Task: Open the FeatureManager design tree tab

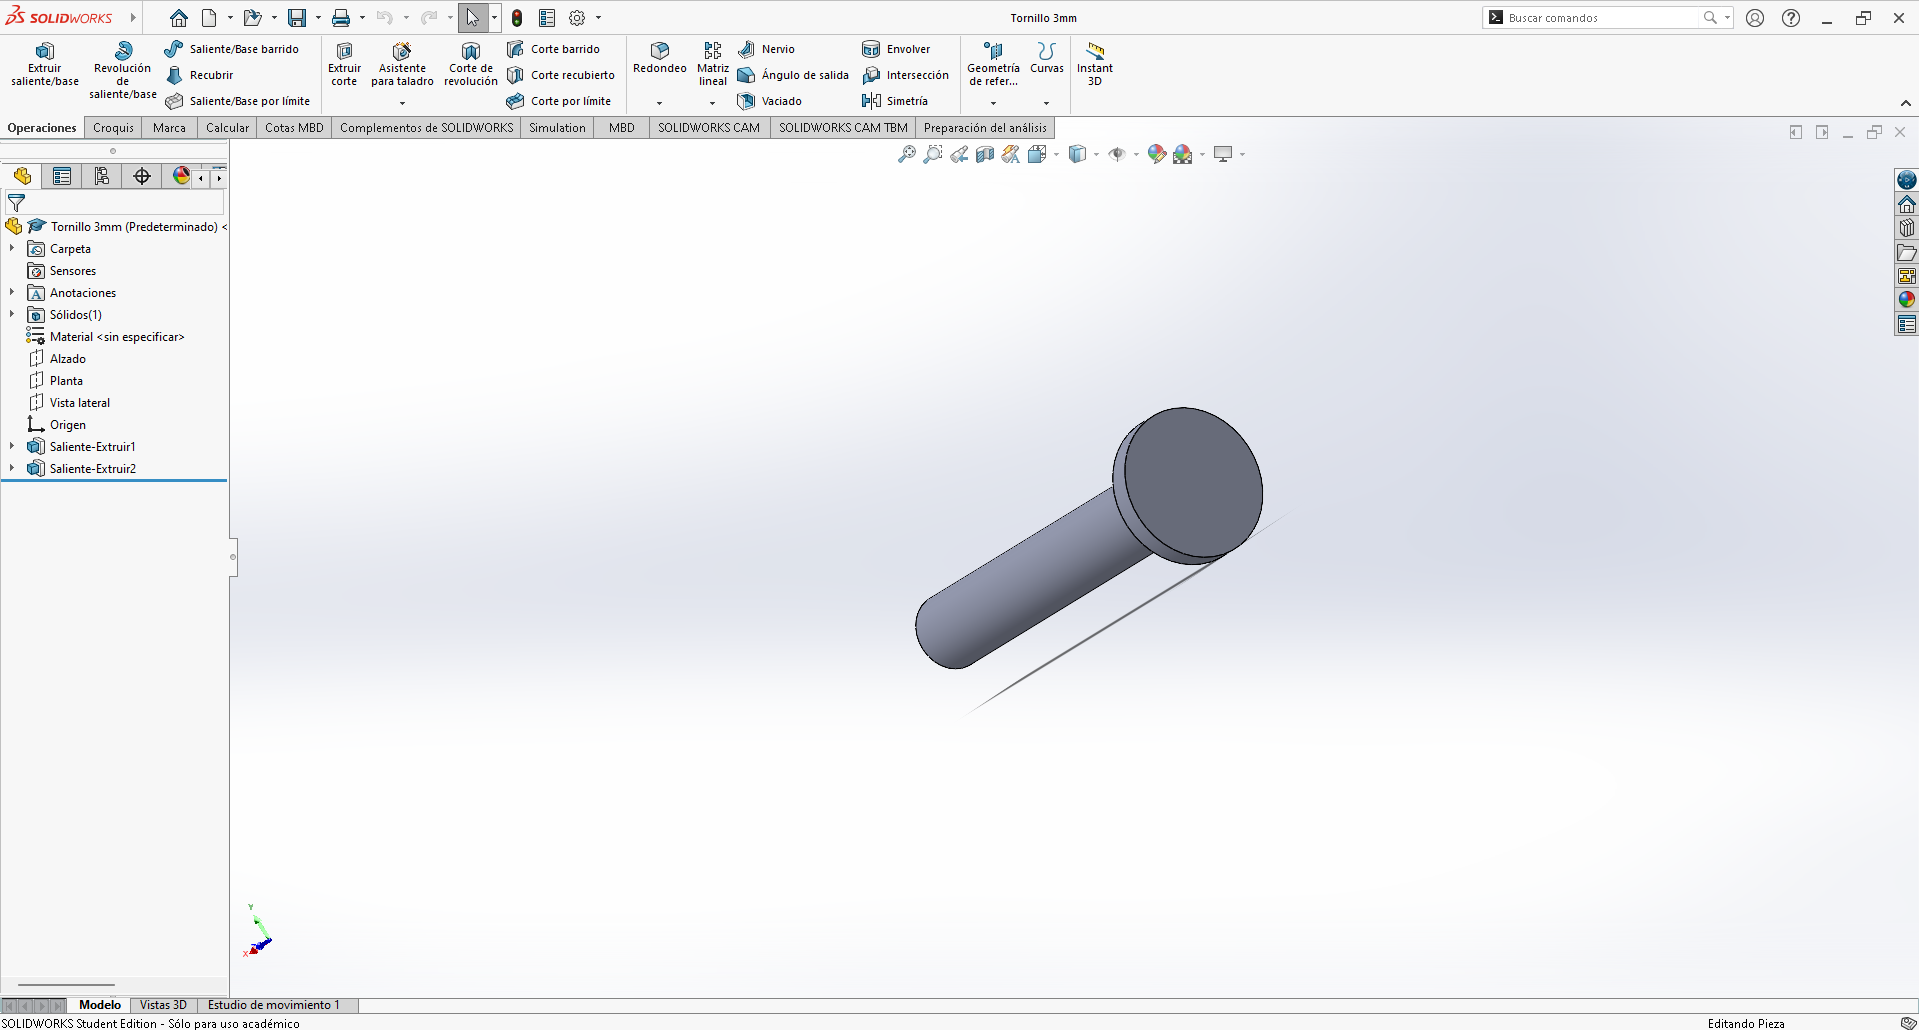Action: click(22, 176)
